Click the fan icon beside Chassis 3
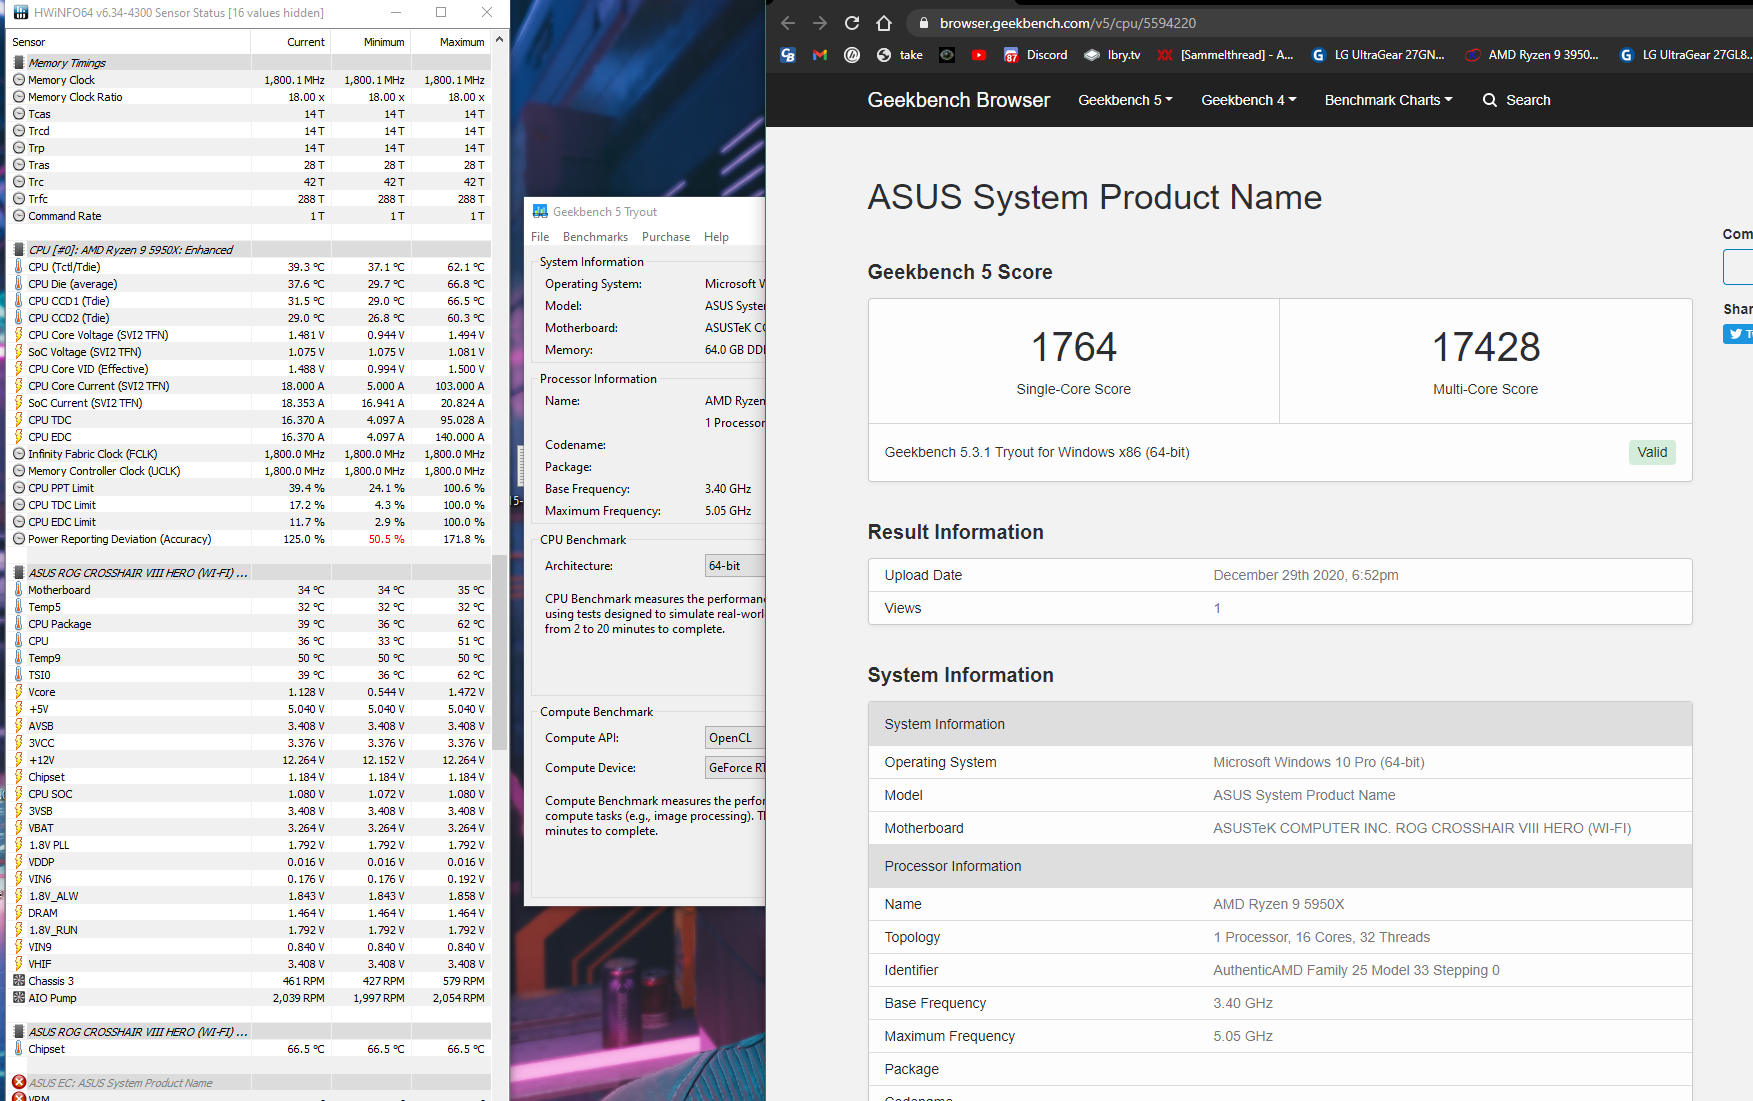This screenshot has height=1101, width=1753. click(18, 980)
